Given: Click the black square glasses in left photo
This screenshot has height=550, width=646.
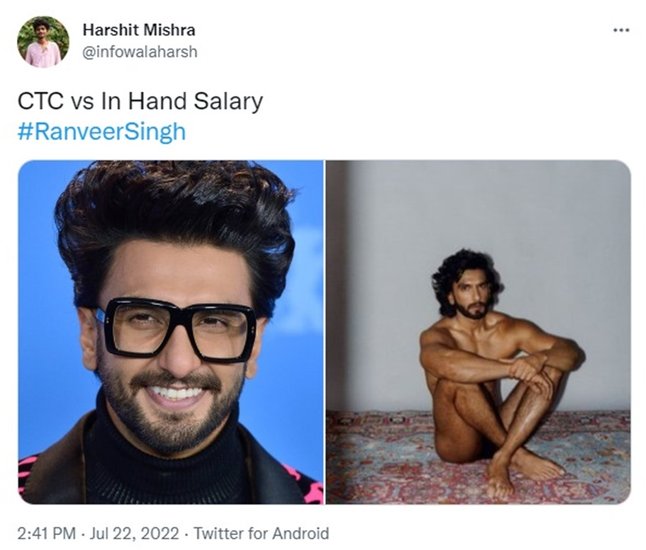Looking at the screenshot, I should click(x=177, y=330).
